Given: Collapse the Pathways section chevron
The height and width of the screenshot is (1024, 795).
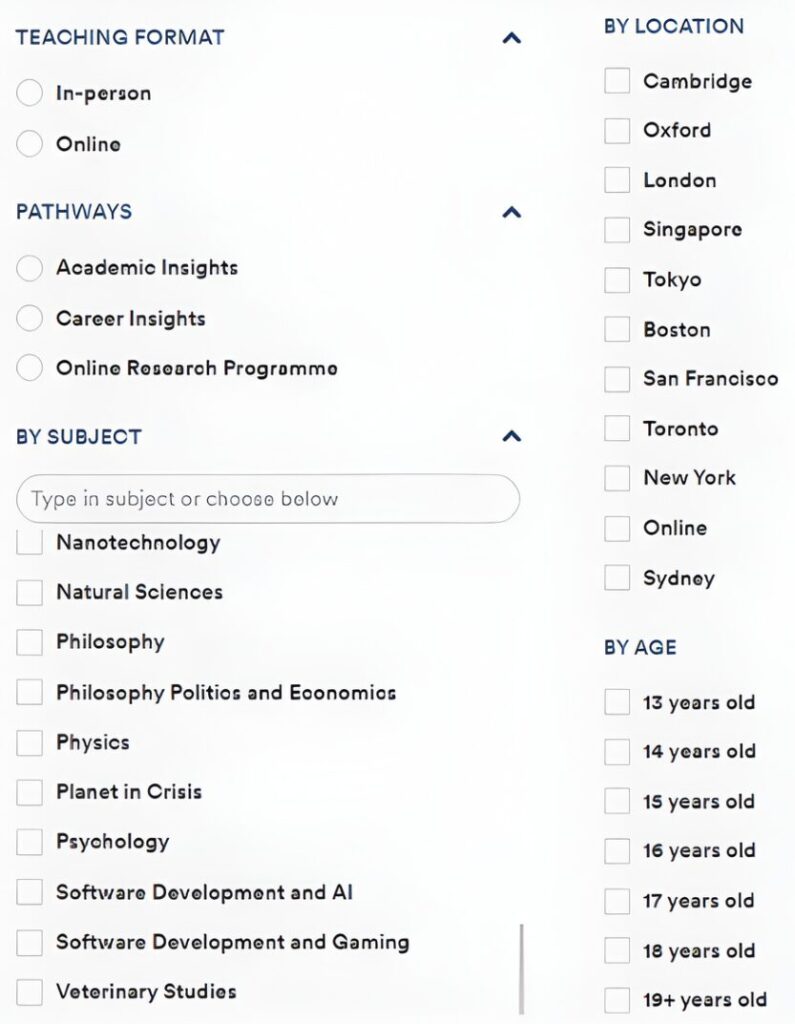Looking at the screenshot, I should click(x=512, y=212).
